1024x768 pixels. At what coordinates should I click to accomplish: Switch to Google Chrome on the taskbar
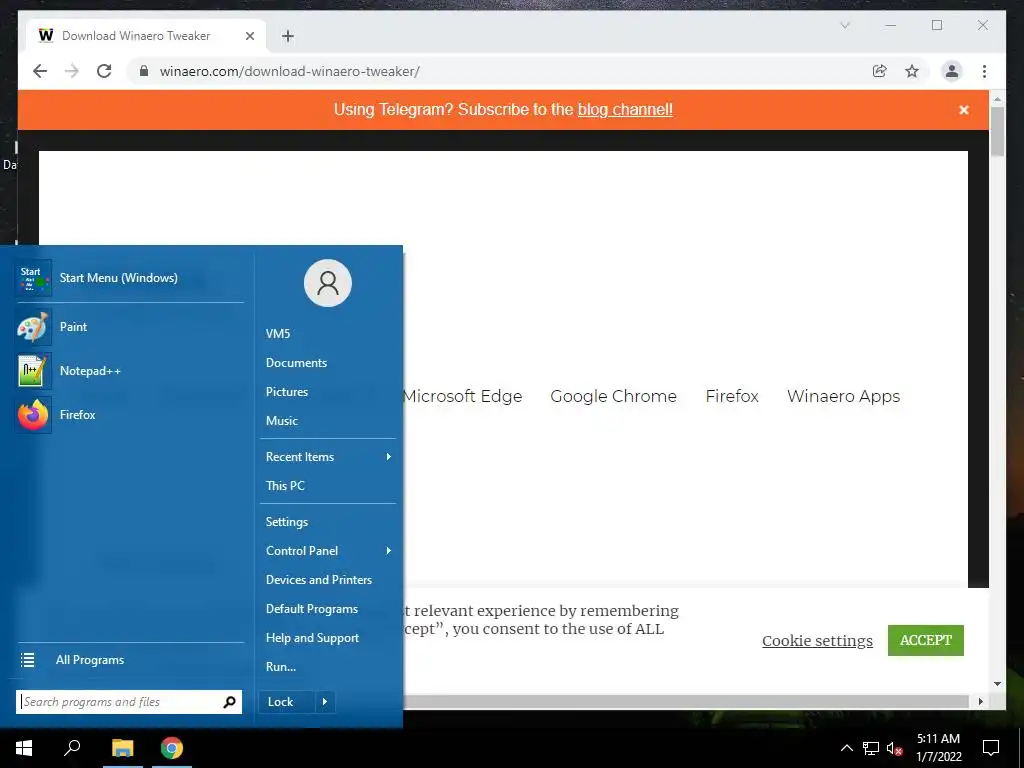point(172,748)
